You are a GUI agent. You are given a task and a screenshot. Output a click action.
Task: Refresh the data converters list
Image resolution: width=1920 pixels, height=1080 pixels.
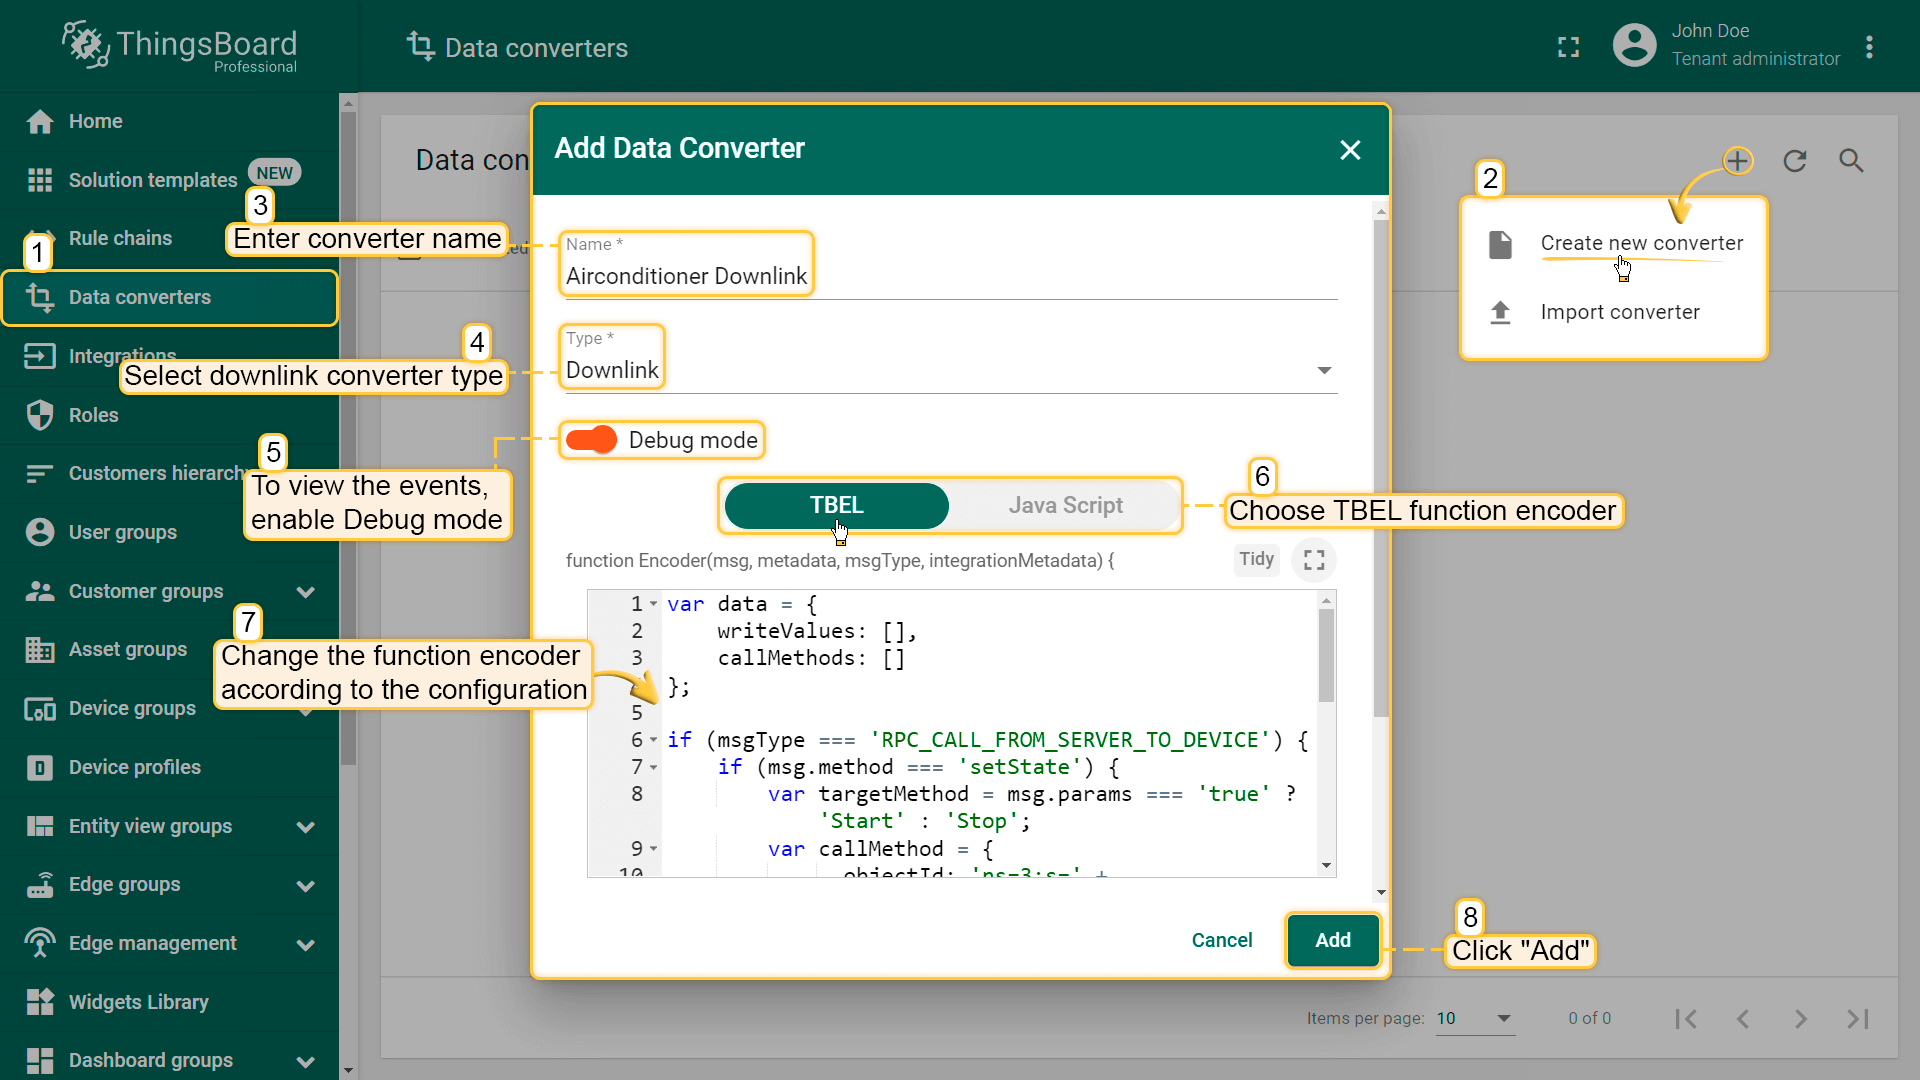click(1795, 161)
